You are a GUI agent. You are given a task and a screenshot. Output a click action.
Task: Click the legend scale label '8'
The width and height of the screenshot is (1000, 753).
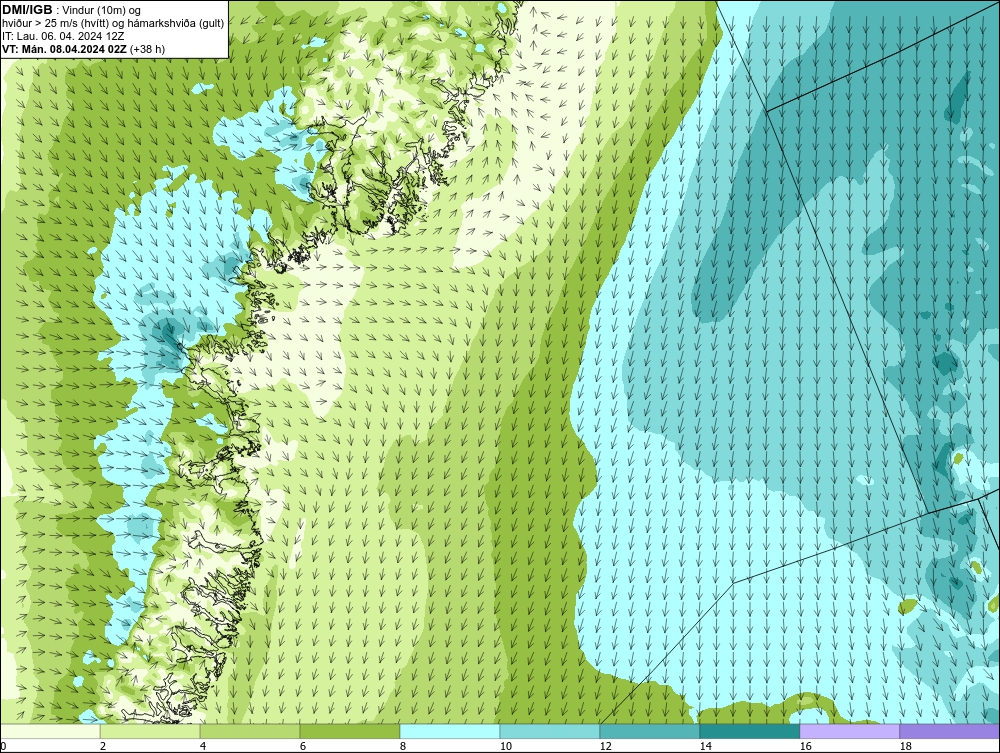[403, 746]
